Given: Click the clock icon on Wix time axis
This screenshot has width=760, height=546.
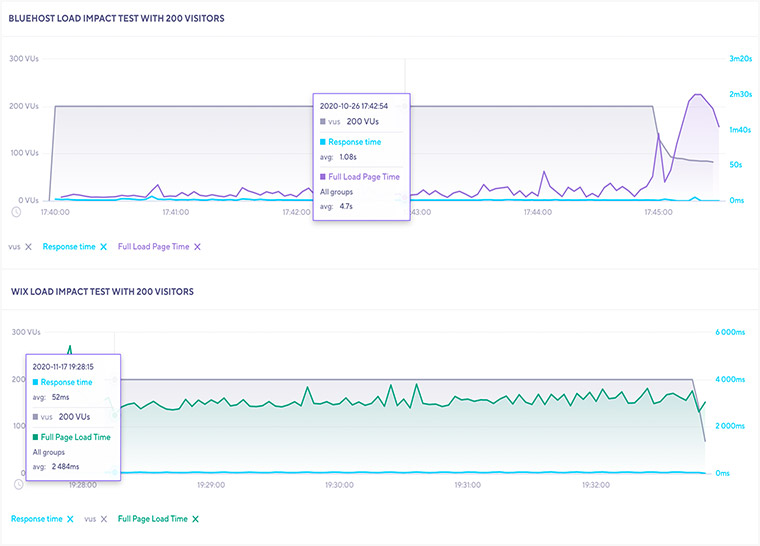Looking at the screenshot, I should click(x=18, y=484).
